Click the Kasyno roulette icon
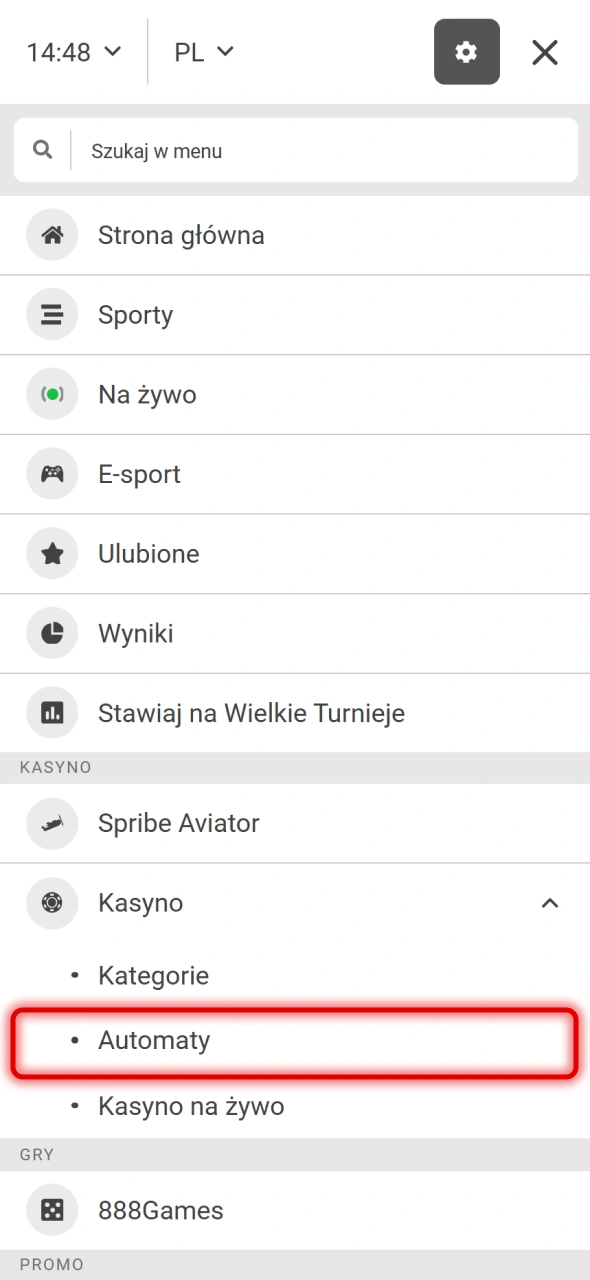590x1280 pixels. [x=51, y=903]
